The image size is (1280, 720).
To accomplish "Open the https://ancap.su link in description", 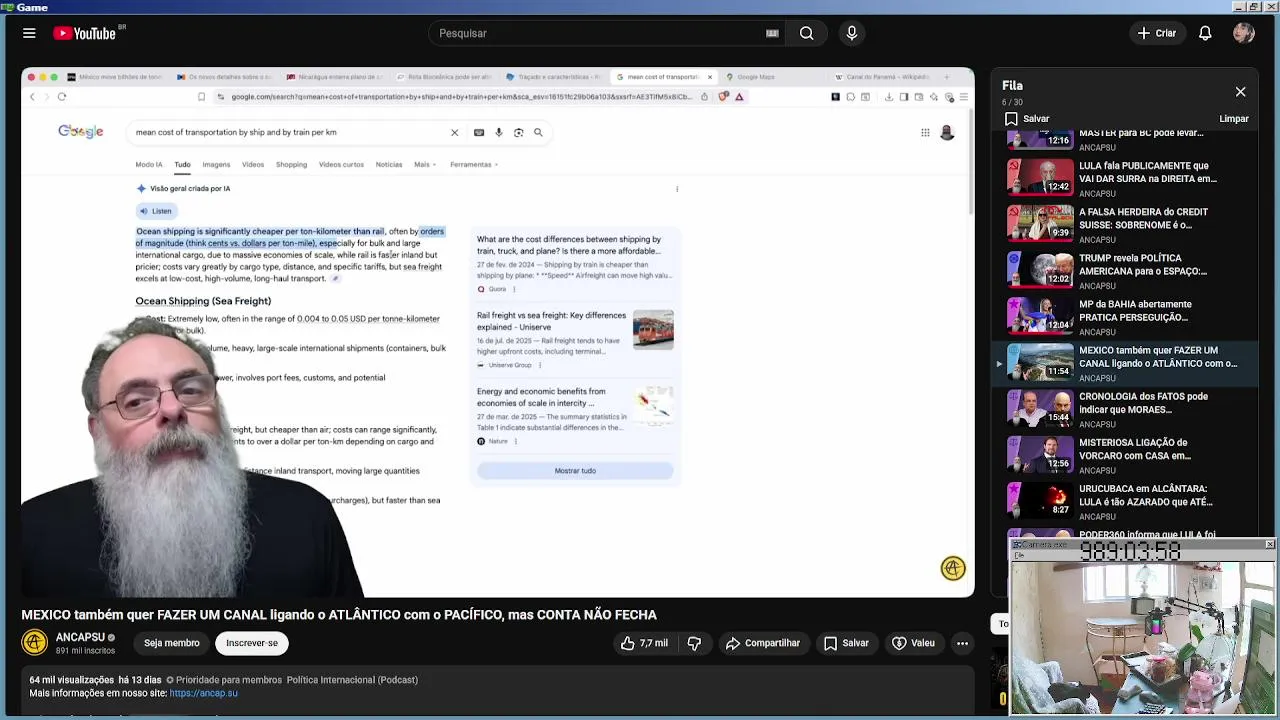I will click(x=203, y=693).
